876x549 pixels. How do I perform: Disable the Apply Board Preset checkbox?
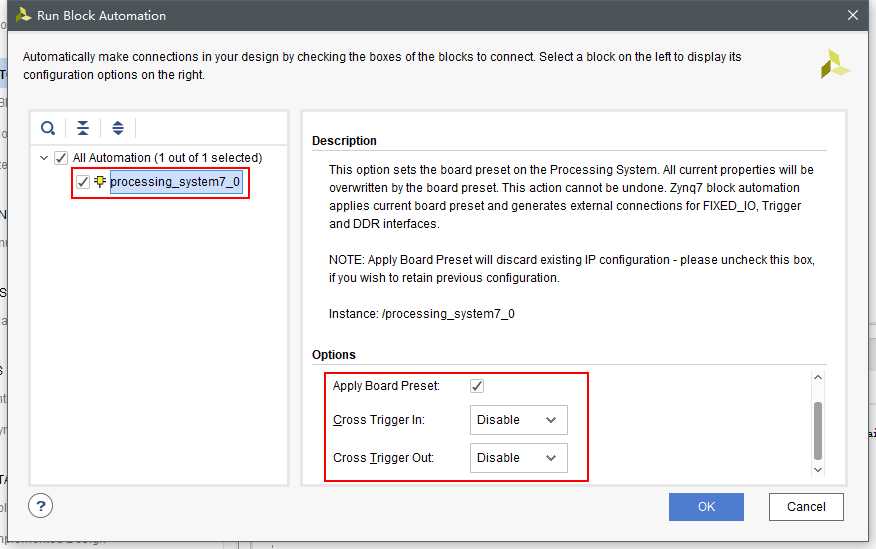[477, 386]
